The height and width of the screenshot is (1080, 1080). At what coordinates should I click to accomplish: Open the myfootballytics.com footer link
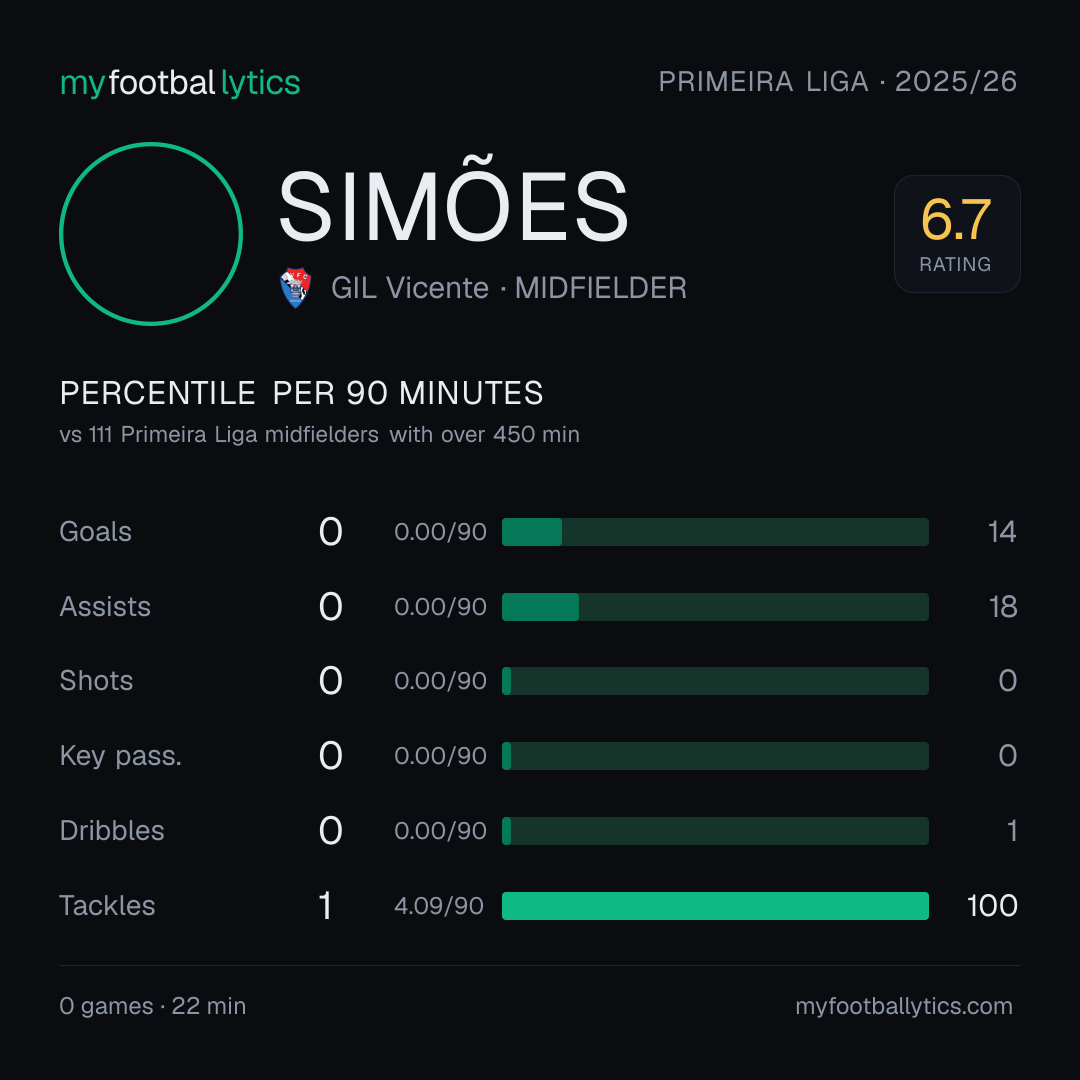(x=904, y=1006)
